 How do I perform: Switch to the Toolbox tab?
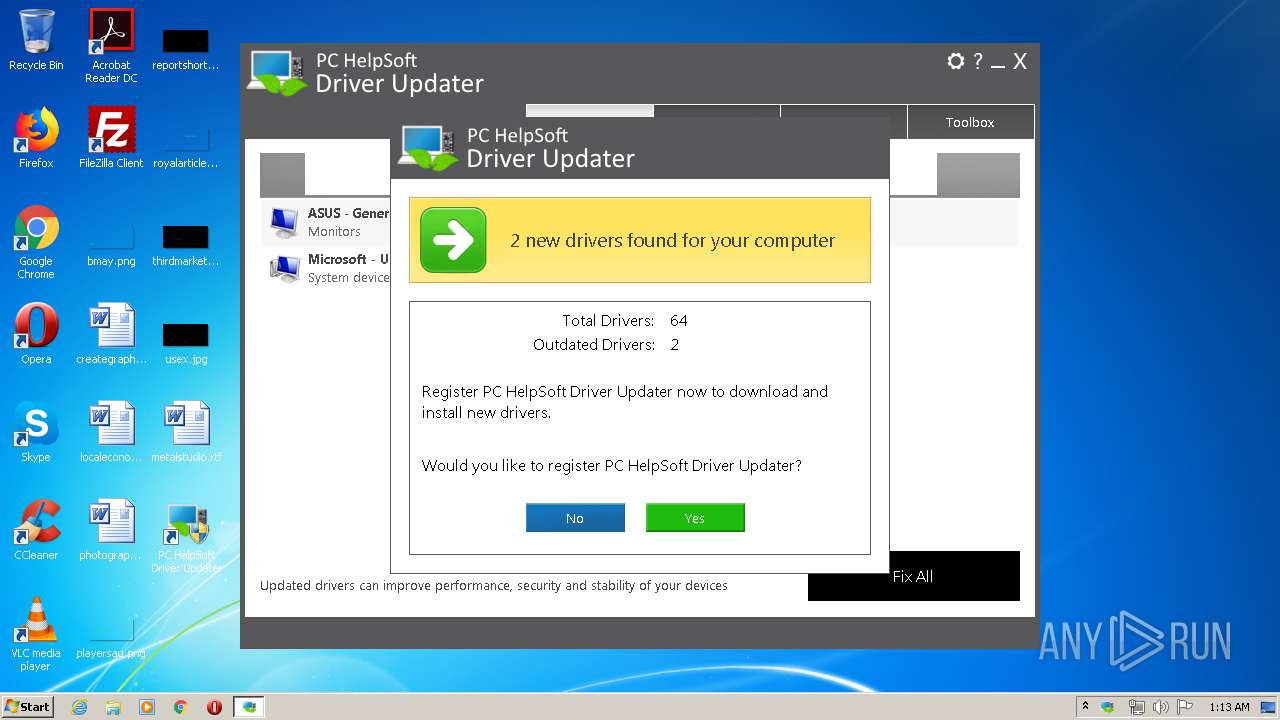point(970,122)
